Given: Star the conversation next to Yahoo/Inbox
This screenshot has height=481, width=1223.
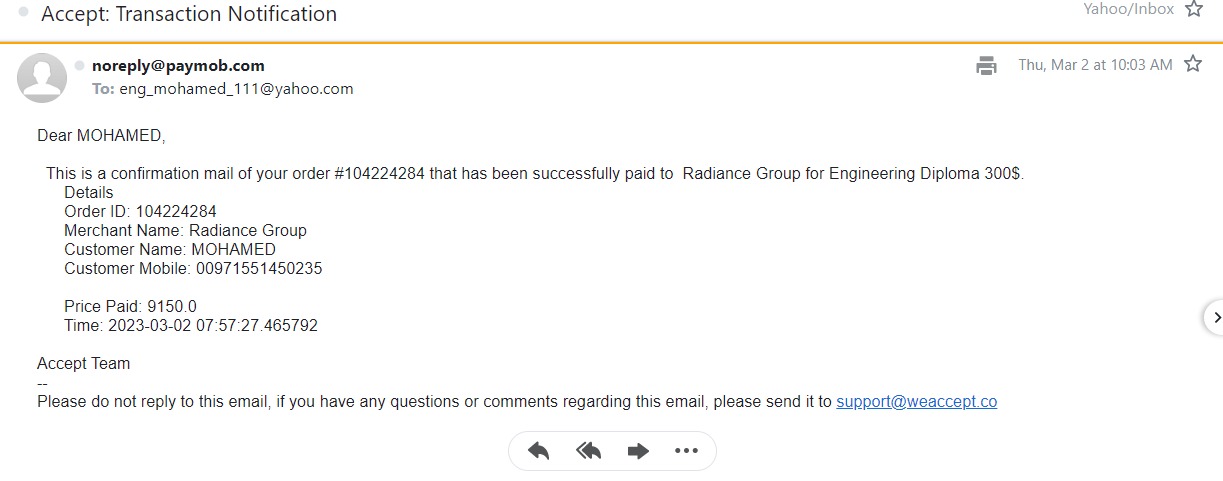Looking at the screenshot, I should point(1193,10).
